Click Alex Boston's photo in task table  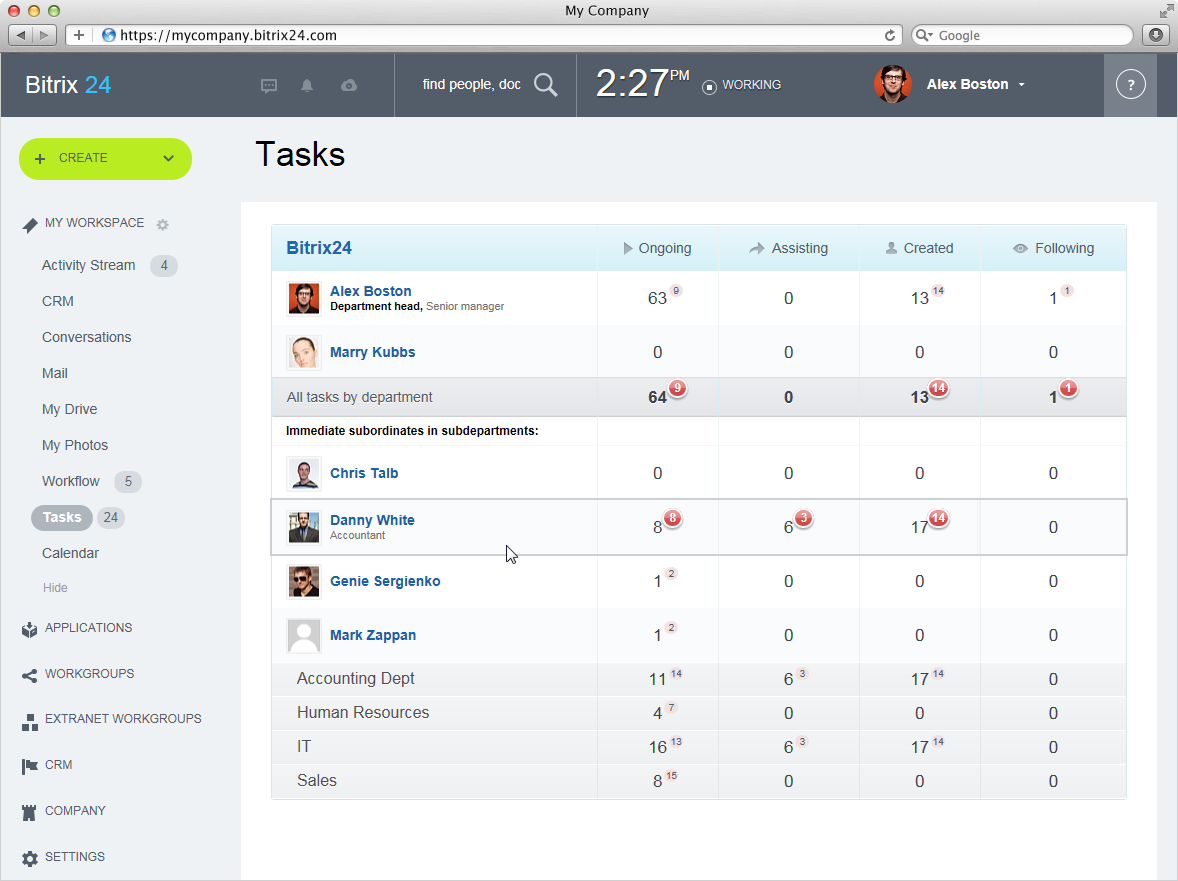coord(304,298)
